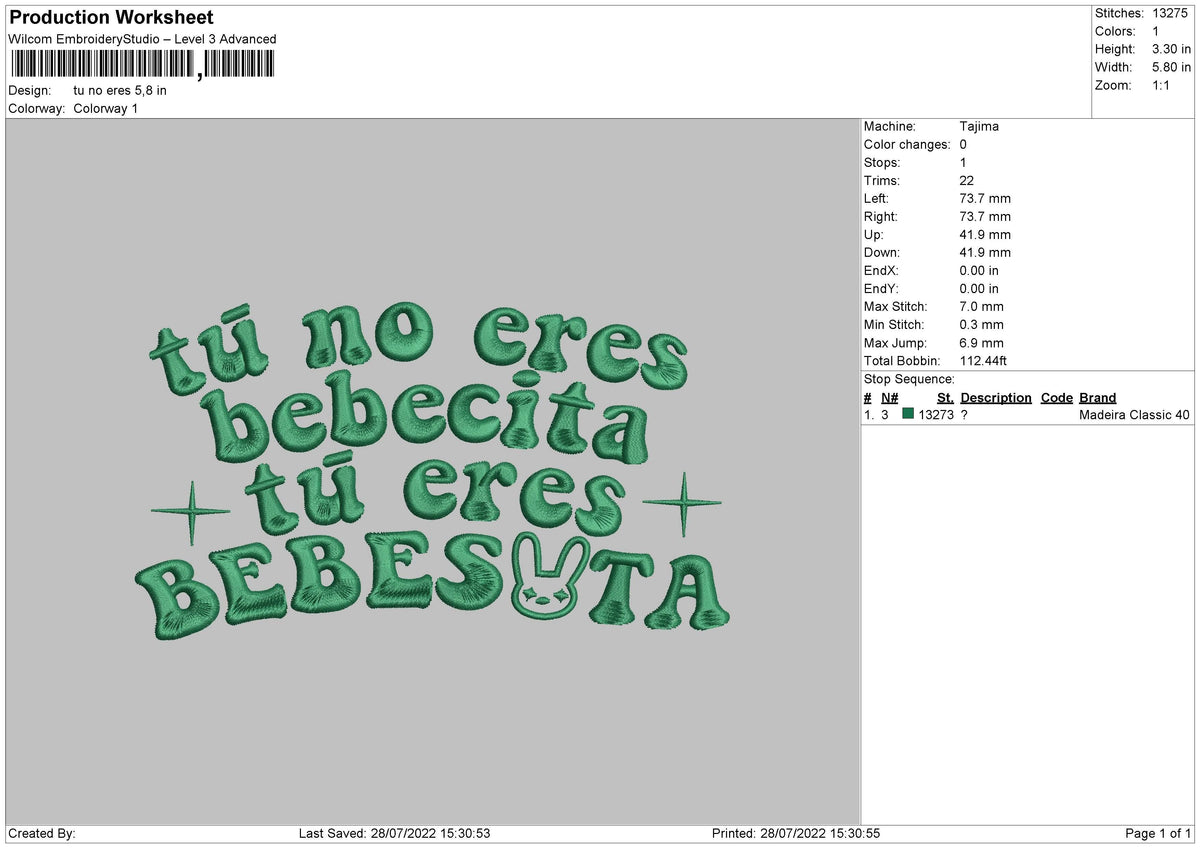1200x848 pixels.
Task: Click the 'Right:' label
Action: tap(881, 216)
